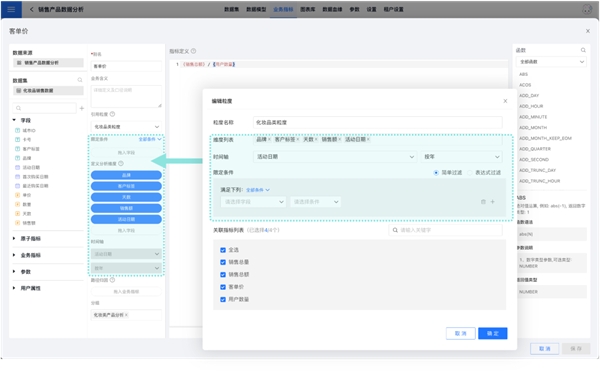Switch to the 数据集 top tab
Viewport: 600px width, 376px height.
pos(231,9)
